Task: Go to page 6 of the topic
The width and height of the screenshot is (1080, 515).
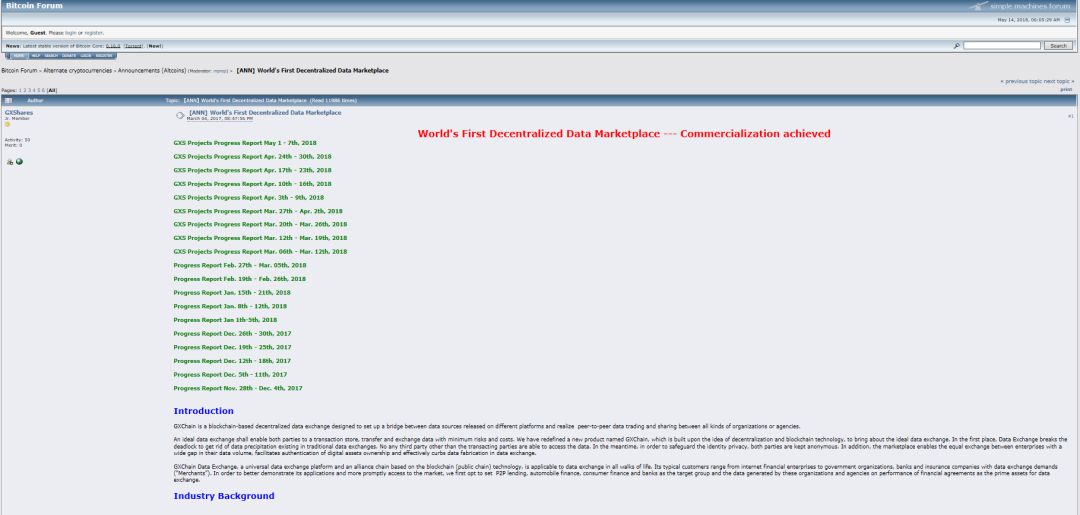Action: [x=43, y=90]
